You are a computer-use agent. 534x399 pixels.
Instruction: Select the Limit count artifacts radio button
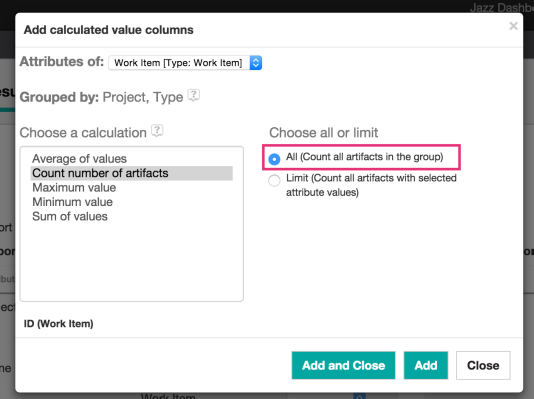point(274,180)
